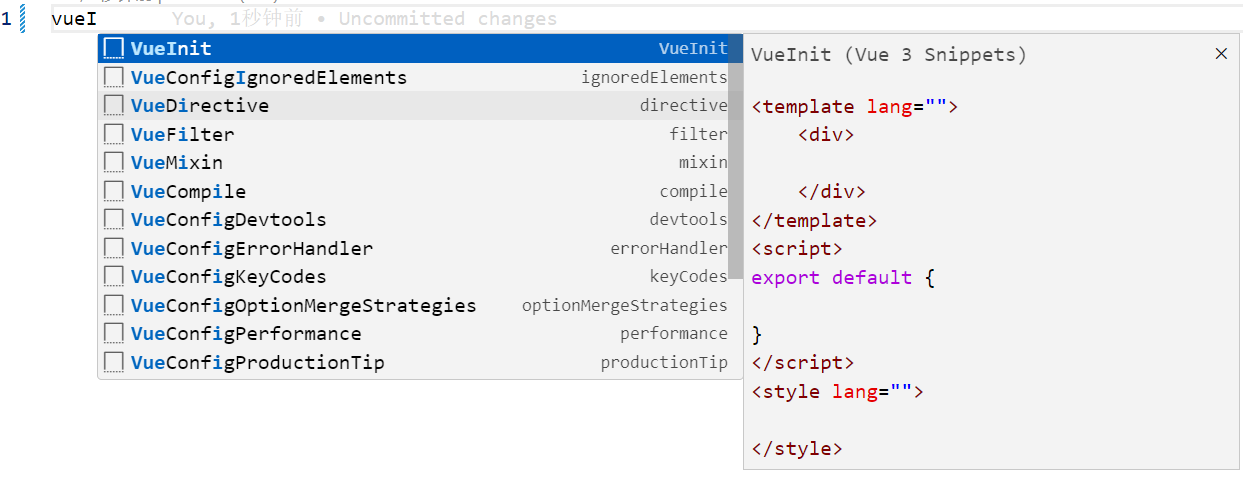Image resolution: width=1243 pixels, height=478 pixels.
Task: Click snippet icon beside VueConfigErrorHandler
Action: (x=114, y=248)
